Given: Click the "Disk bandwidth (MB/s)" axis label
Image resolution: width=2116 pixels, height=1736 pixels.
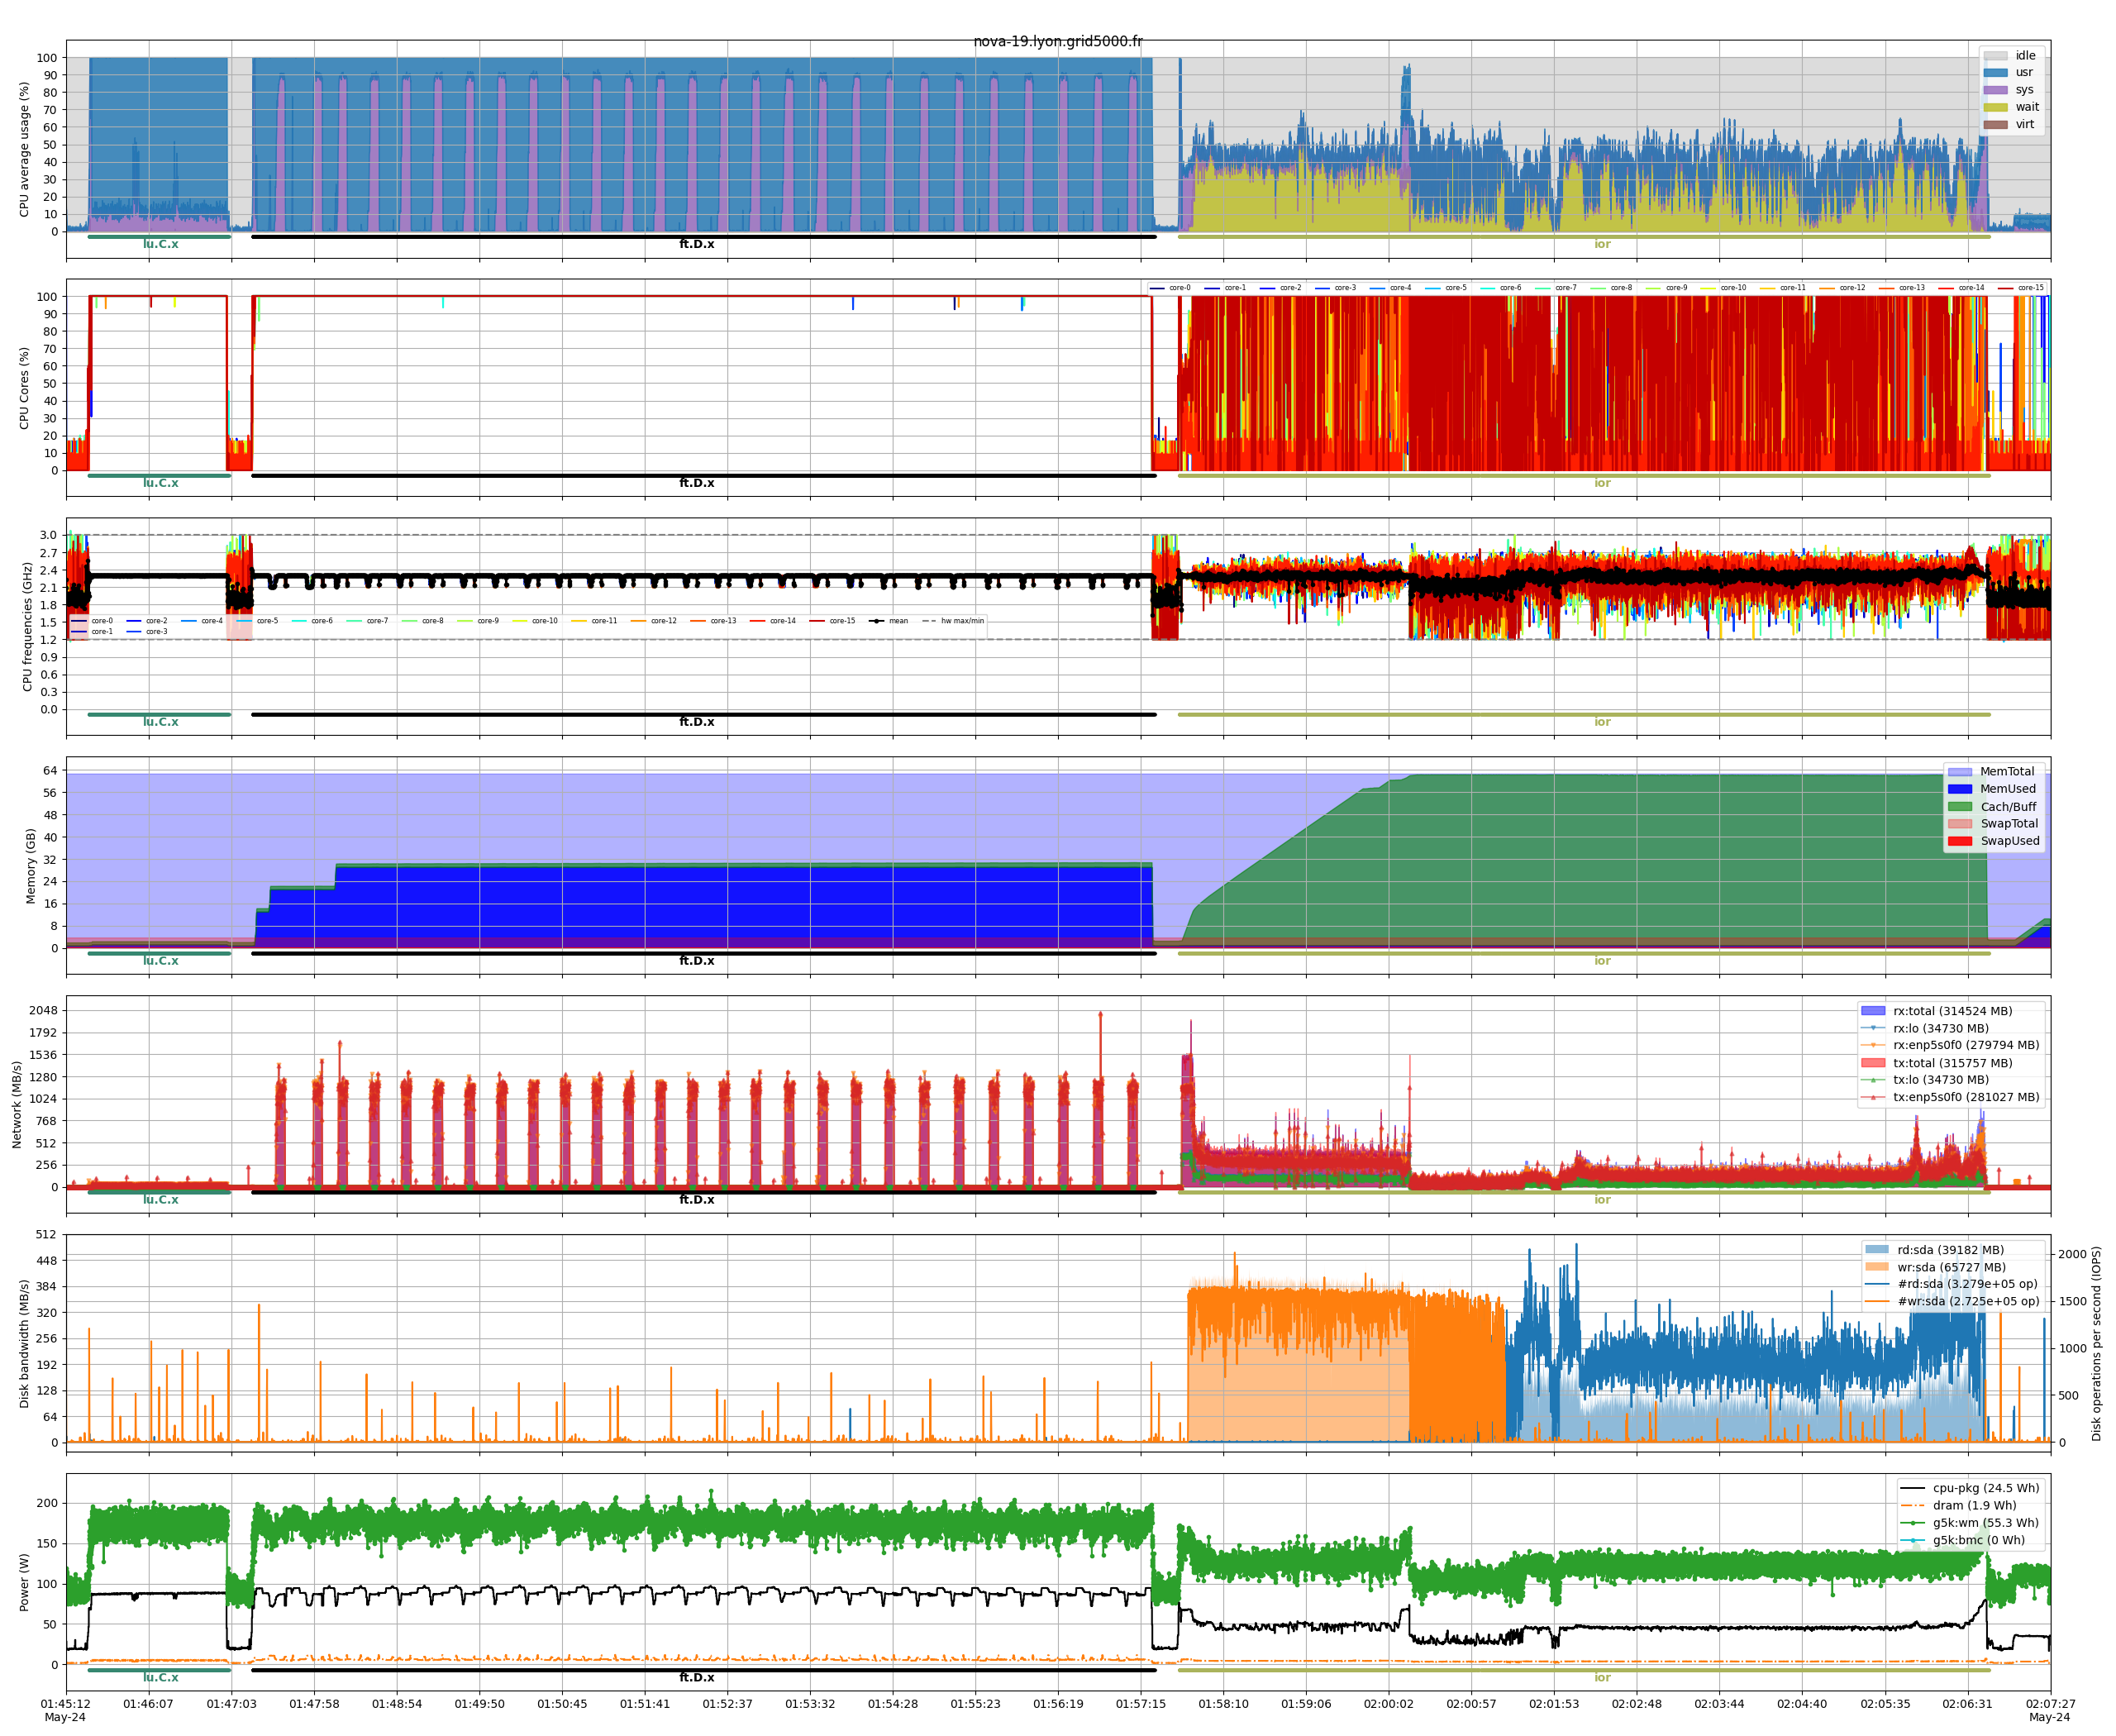Looking at the screenshot, I should [24, 1344].
